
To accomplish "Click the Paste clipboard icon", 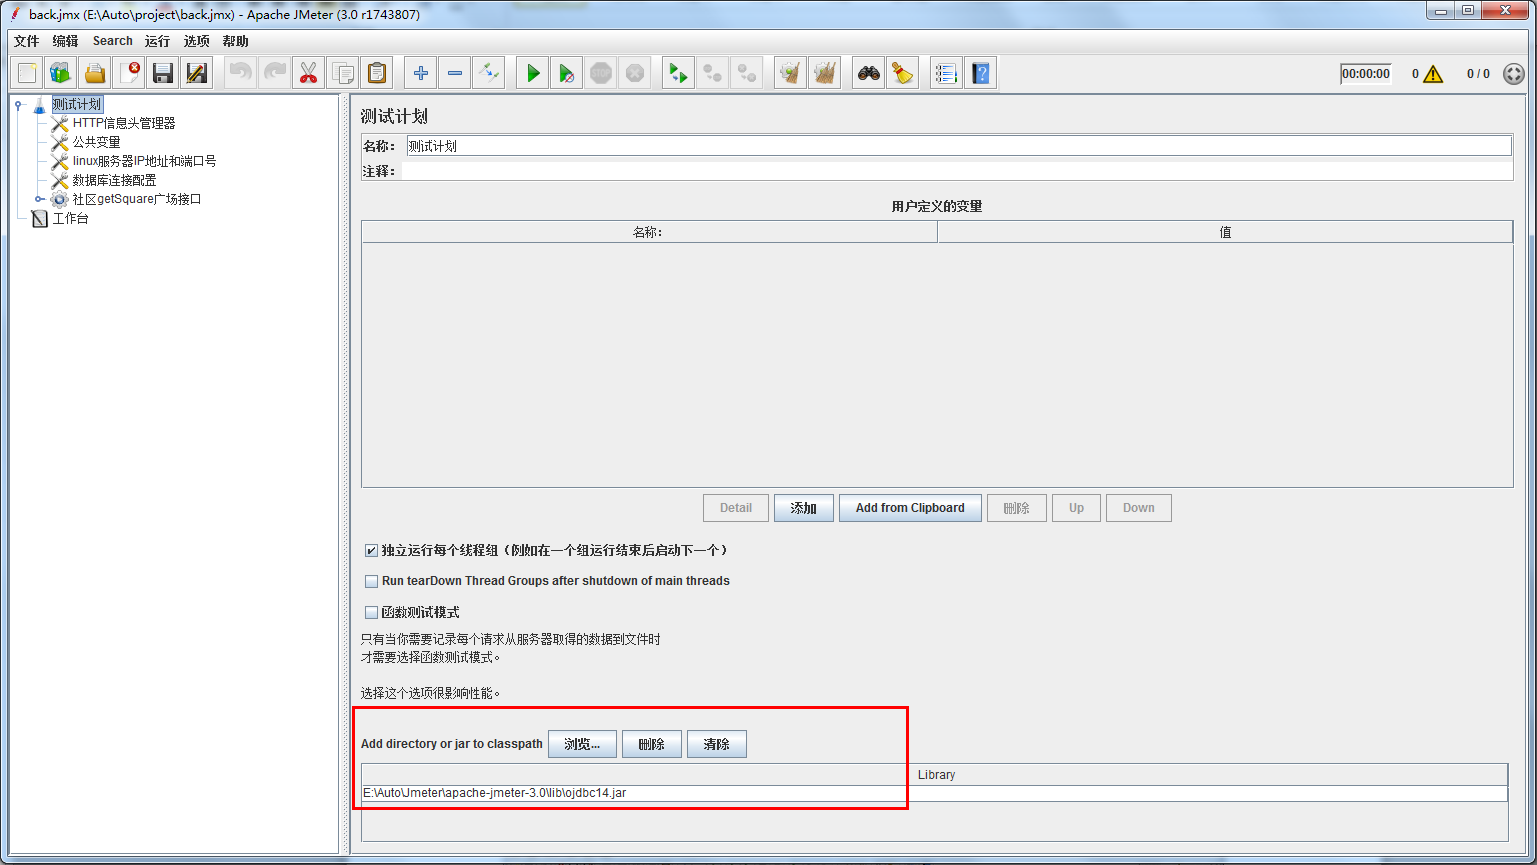I will pyautogui.click(x=376, y=73).
